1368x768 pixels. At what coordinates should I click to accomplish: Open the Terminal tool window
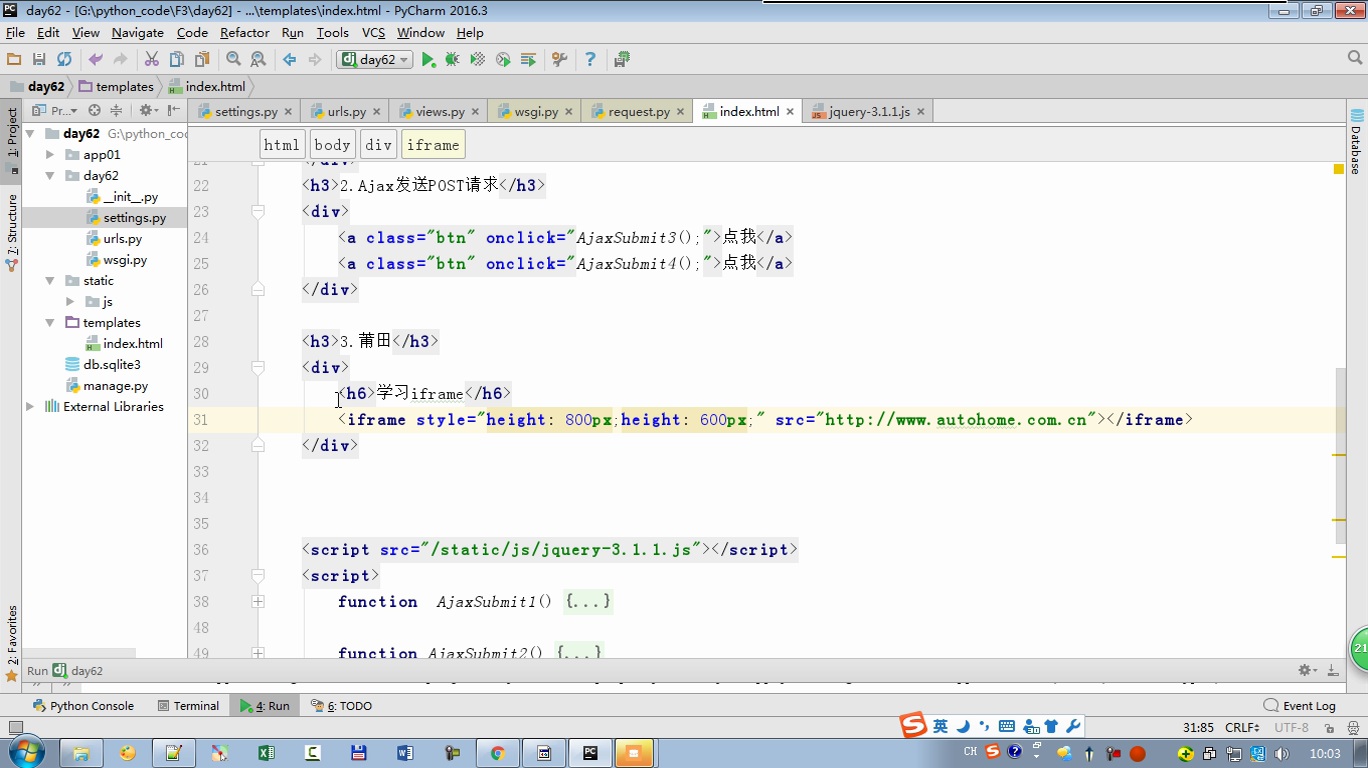189,706
